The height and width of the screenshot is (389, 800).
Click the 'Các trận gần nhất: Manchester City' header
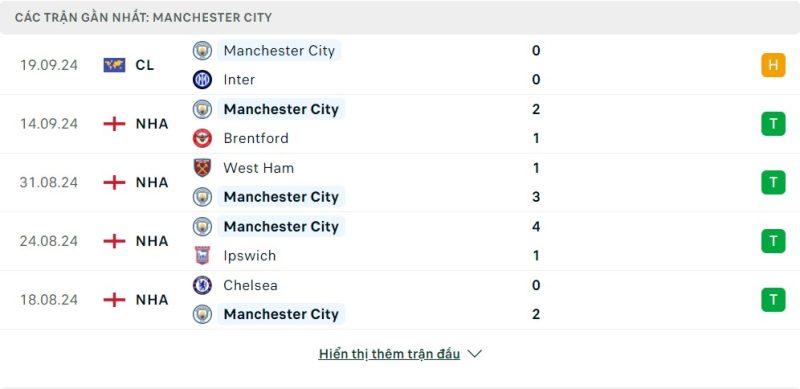click(x=143, y=18)
